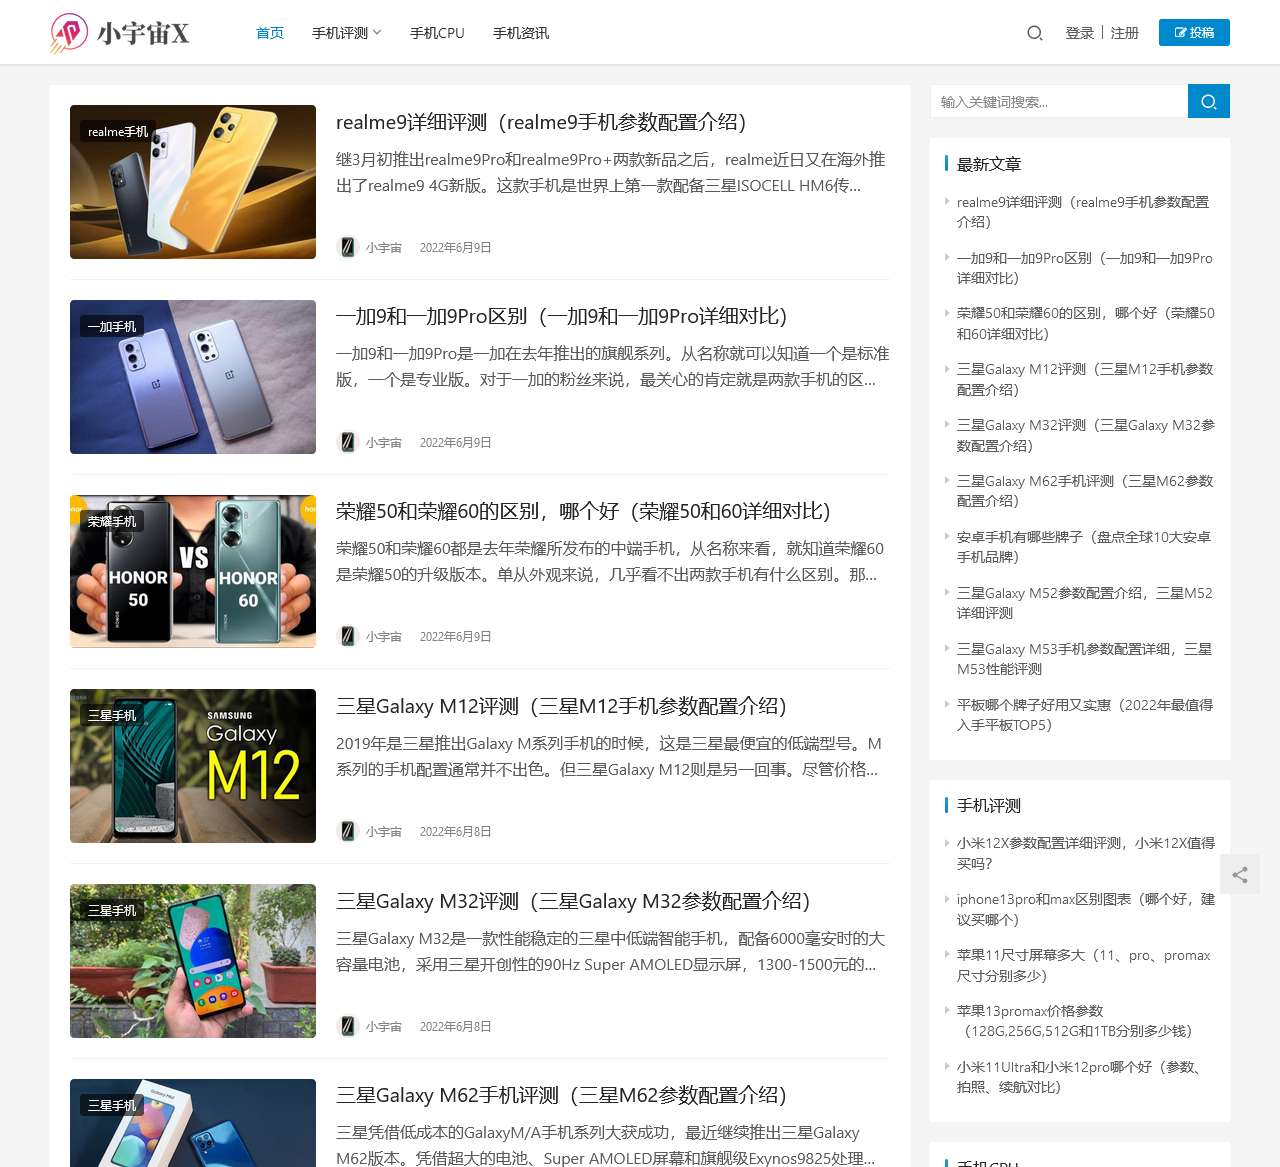Click 三星手机 tag on Galaxy M62 image
This screenshot has height=1167, width=1280.
tap(112, 1105)
